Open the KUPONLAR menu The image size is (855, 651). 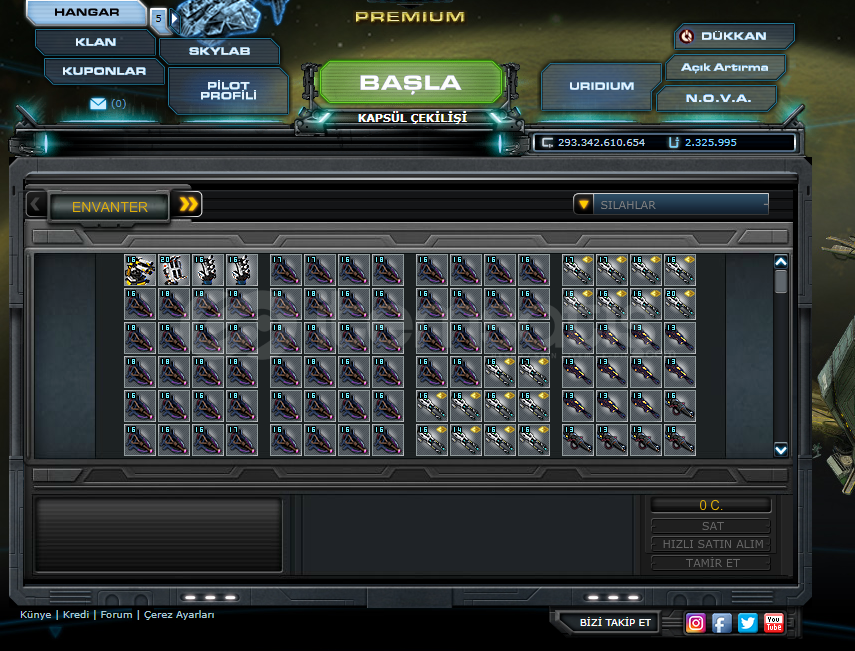tap(104, 71)
